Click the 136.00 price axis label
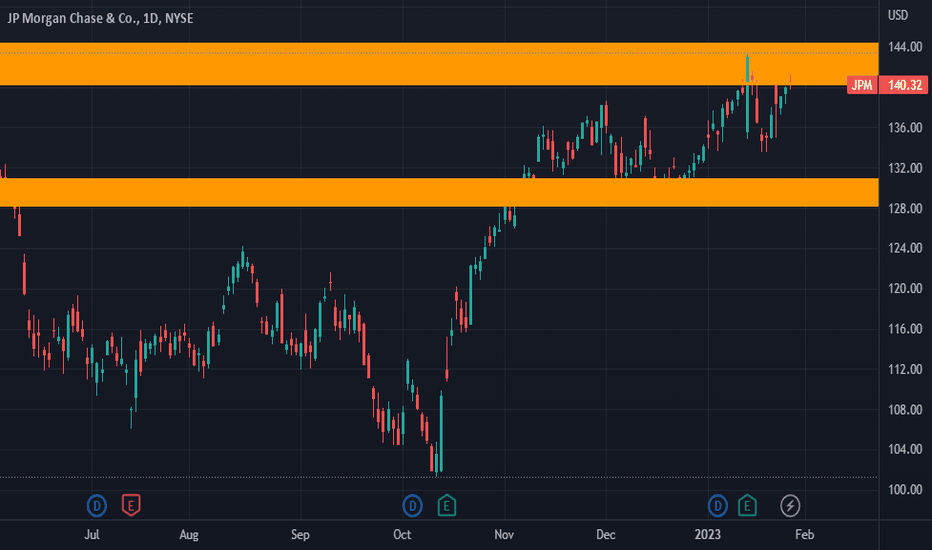Screen dimensions: 932x550 [905, 127]
